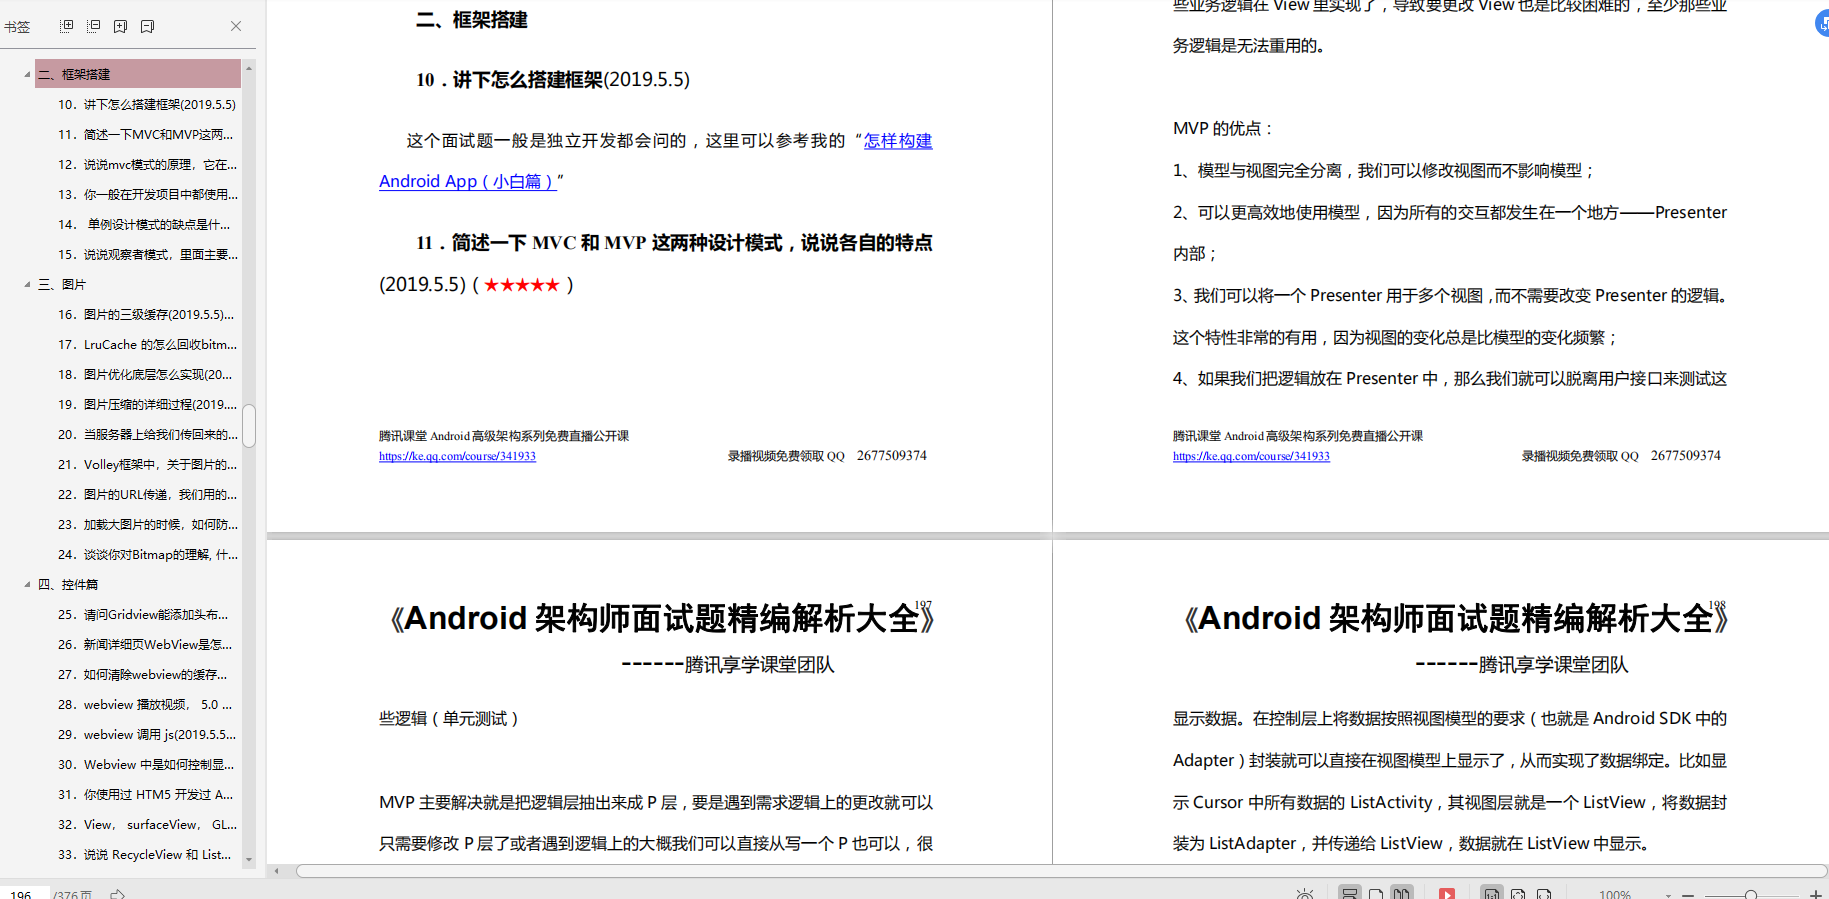
Task: Open bookmark 19. 图片压缩的详细过程
Action: [x=147, y=404]
